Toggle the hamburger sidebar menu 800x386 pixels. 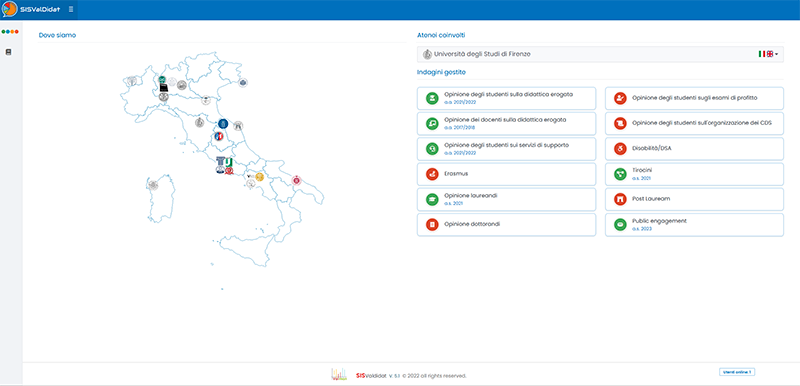click(71, 9)
